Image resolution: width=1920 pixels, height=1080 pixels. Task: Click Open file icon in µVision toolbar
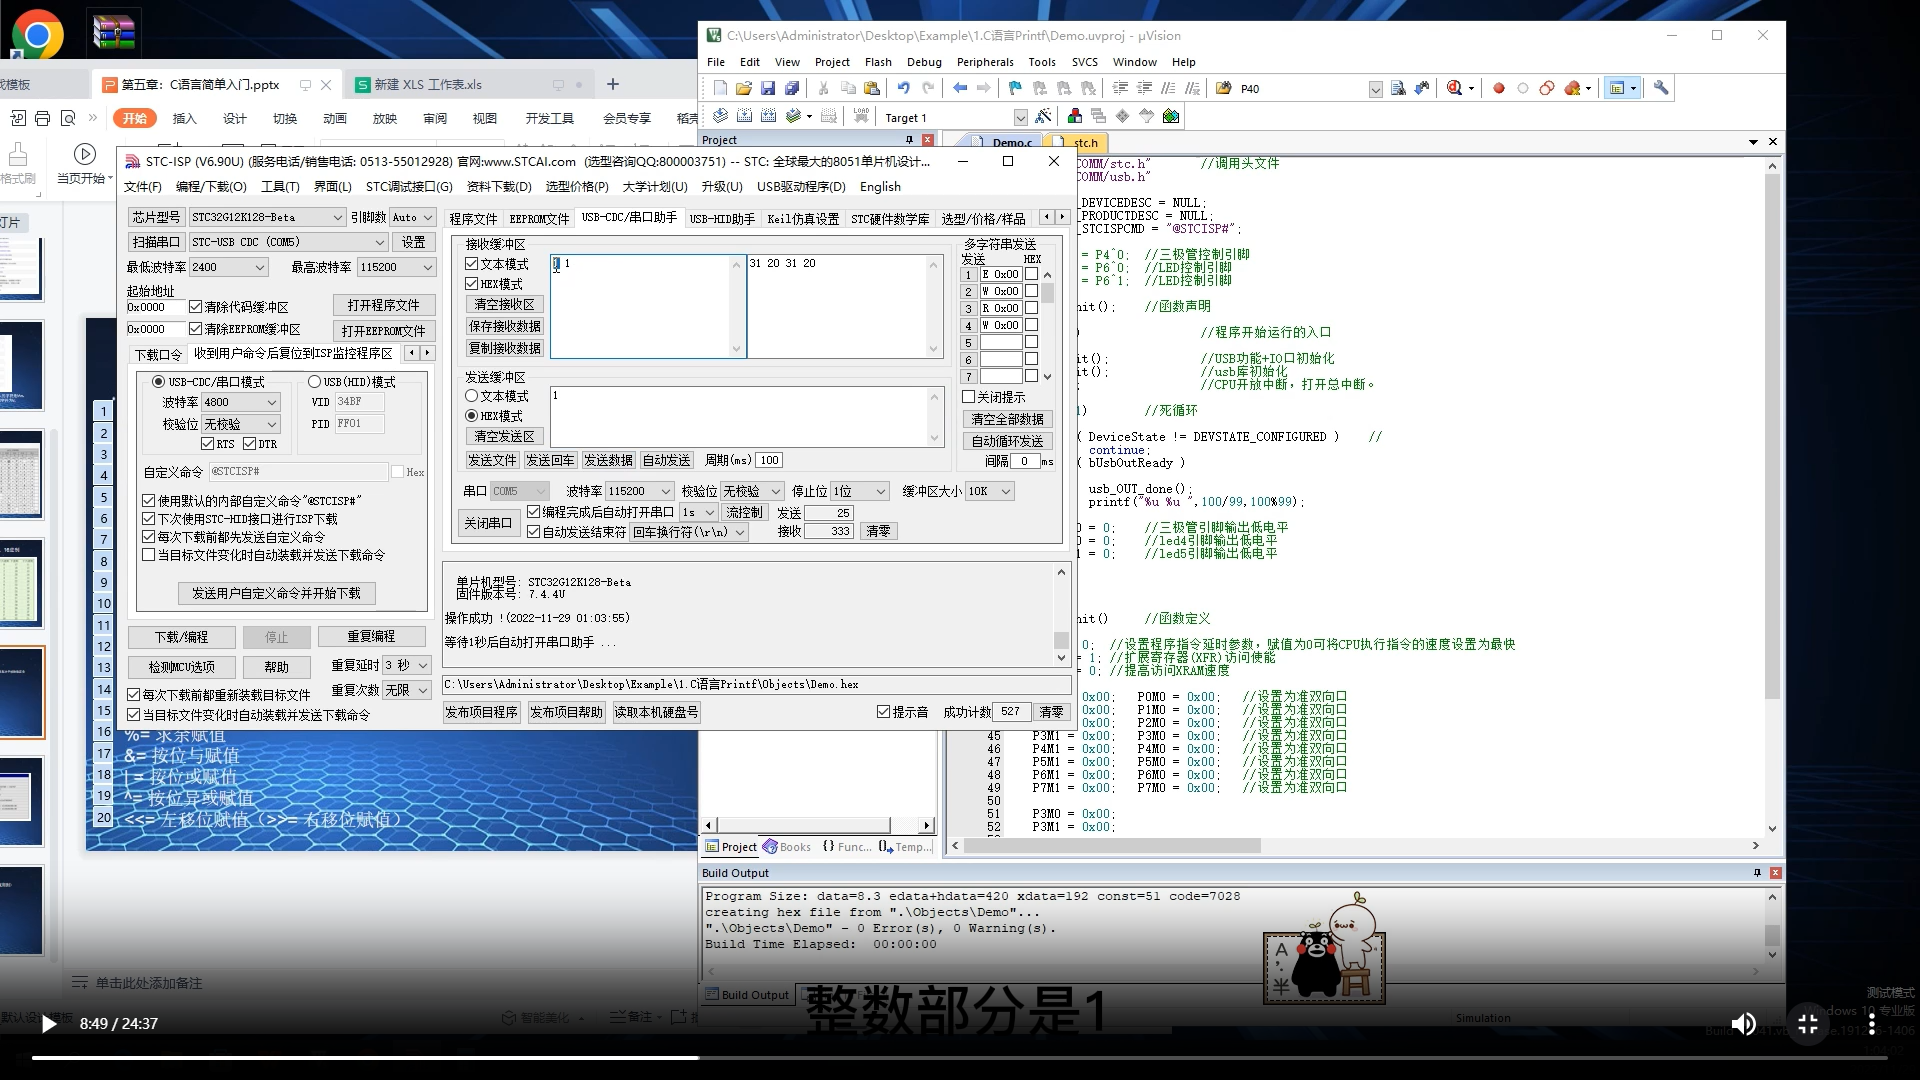[744, 88]
